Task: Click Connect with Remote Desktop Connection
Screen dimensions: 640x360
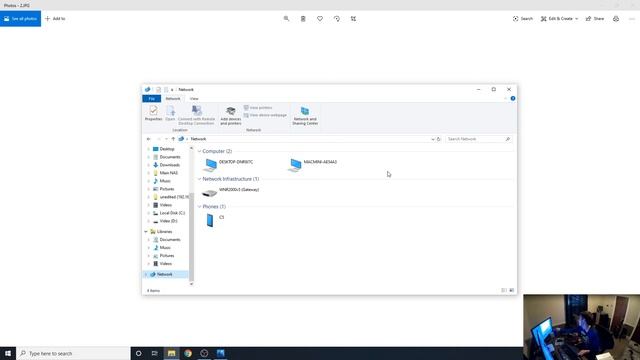Action: [x=196, y=116]
